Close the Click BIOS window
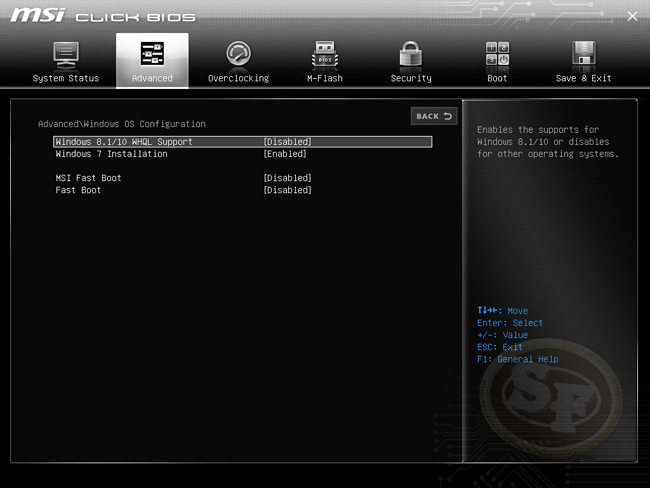Screen dimensions: 650x488 pyautogui.click(x=632, y=16)
